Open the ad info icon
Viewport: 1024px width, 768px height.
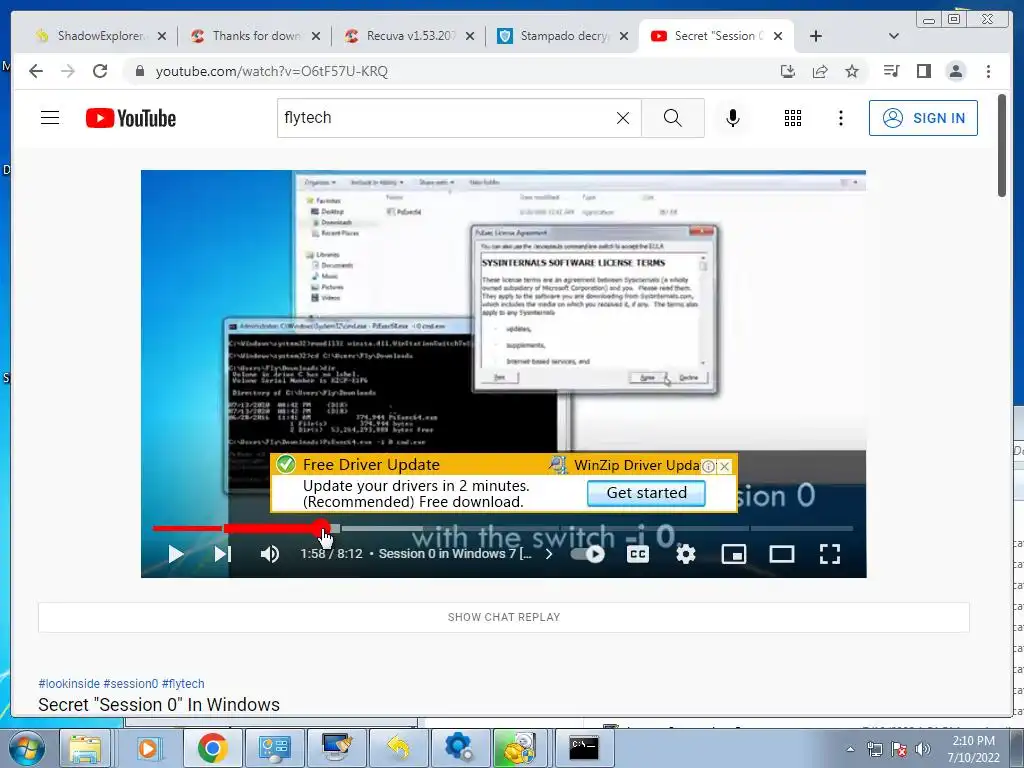709,466
